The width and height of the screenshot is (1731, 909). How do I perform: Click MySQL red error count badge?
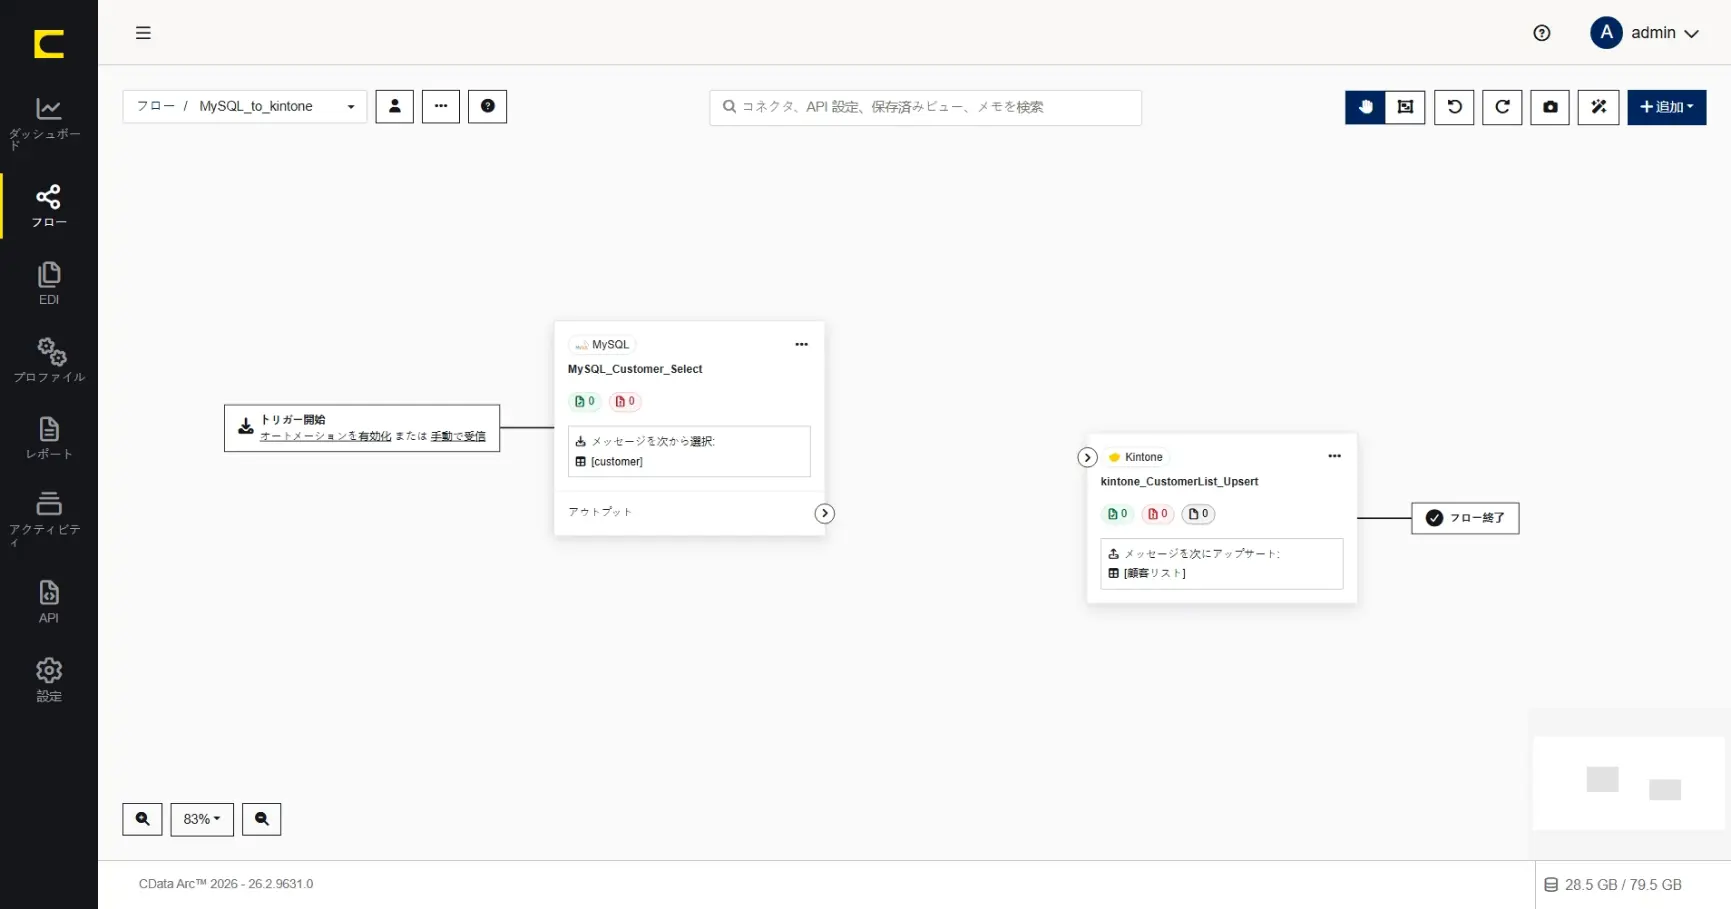click(625, 401)
